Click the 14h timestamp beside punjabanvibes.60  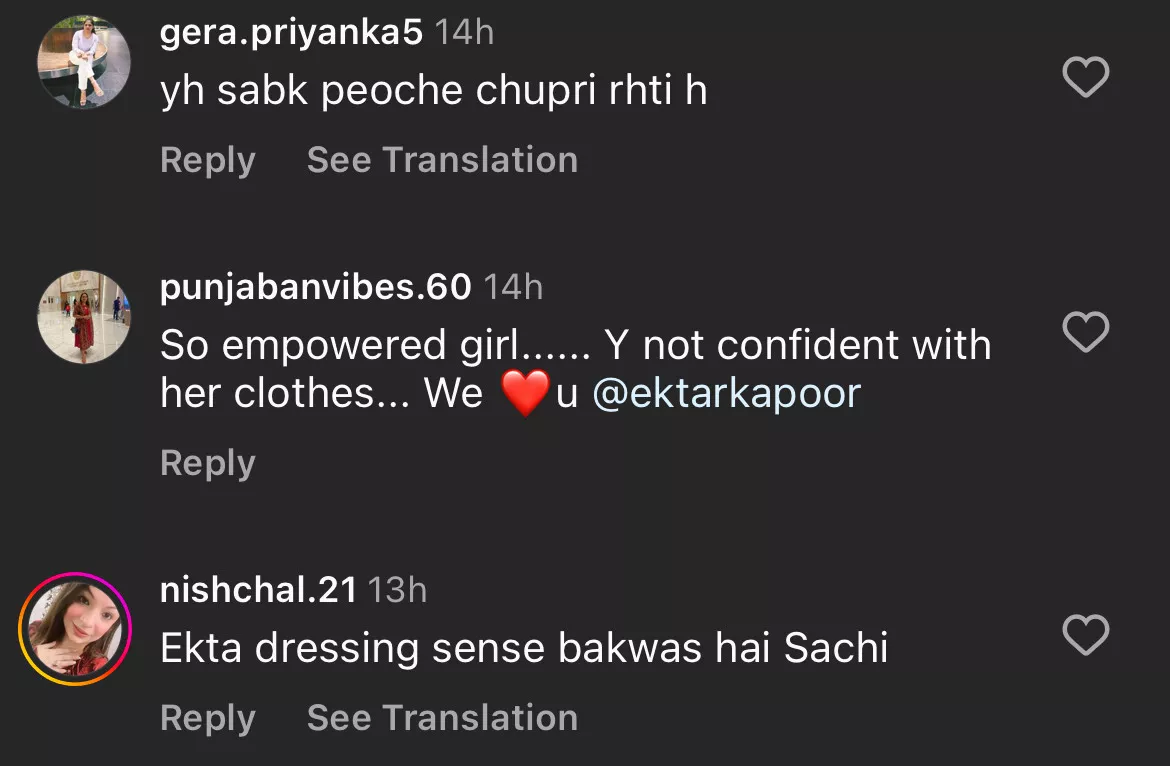(513, 288)
